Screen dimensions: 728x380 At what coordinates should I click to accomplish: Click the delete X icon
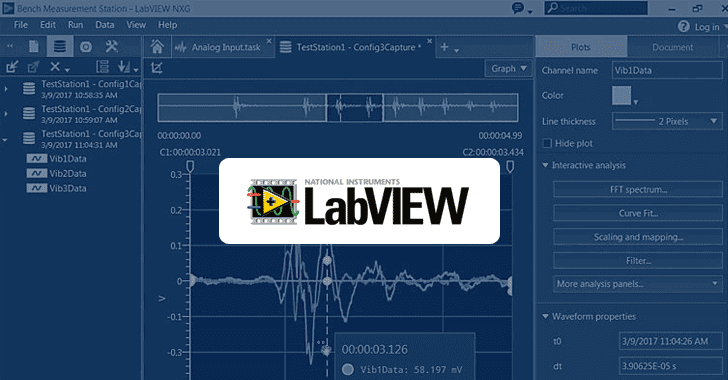(55, 67)
